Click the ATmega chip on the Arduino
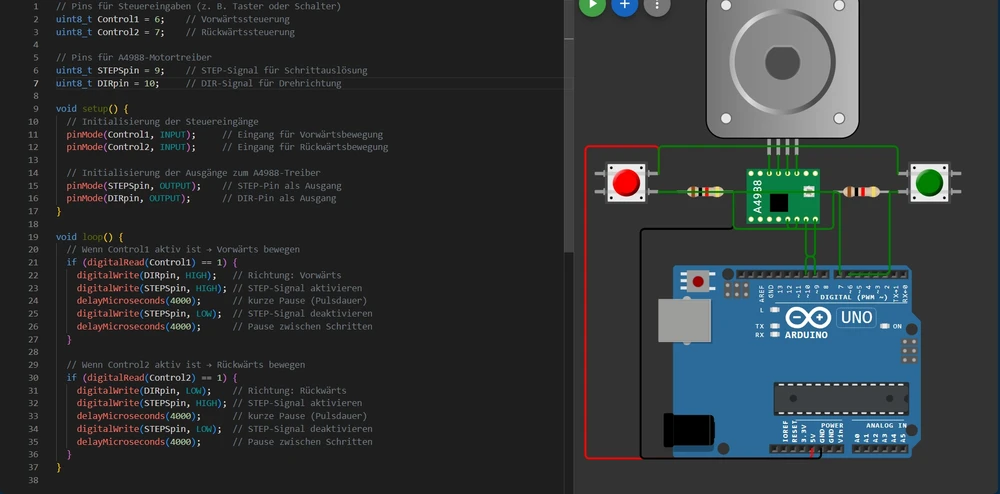The height and width of the screenshot is (494, 1000). pos(840,398)
